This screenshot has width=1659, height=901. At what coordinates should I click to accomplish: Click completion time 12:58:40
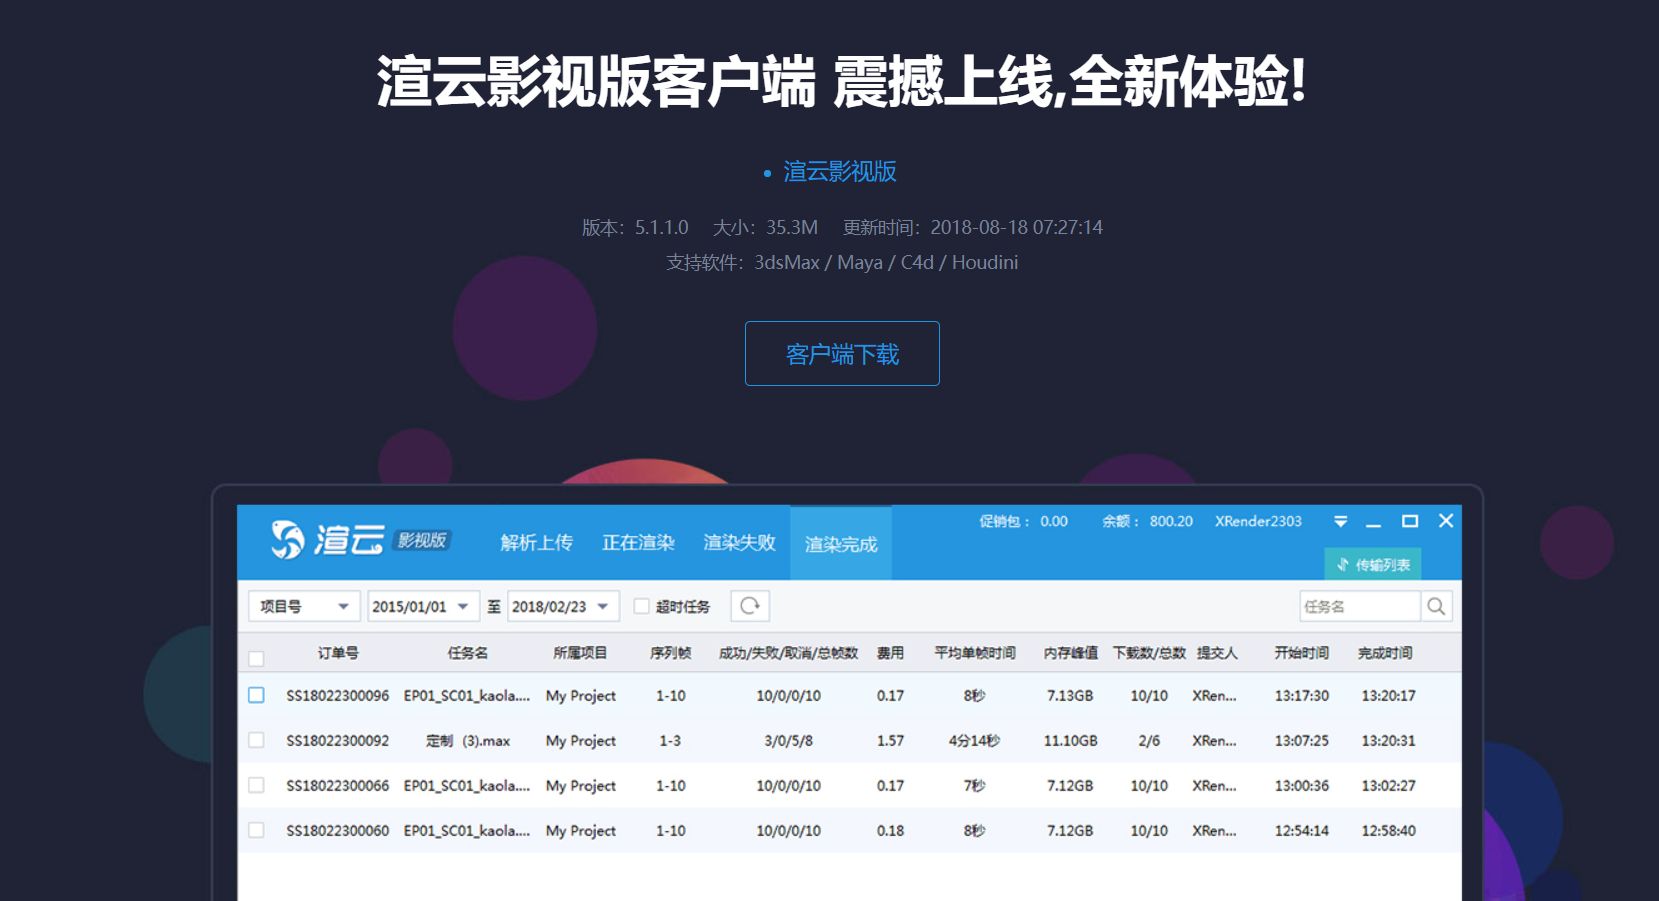tap(1388, 830)
